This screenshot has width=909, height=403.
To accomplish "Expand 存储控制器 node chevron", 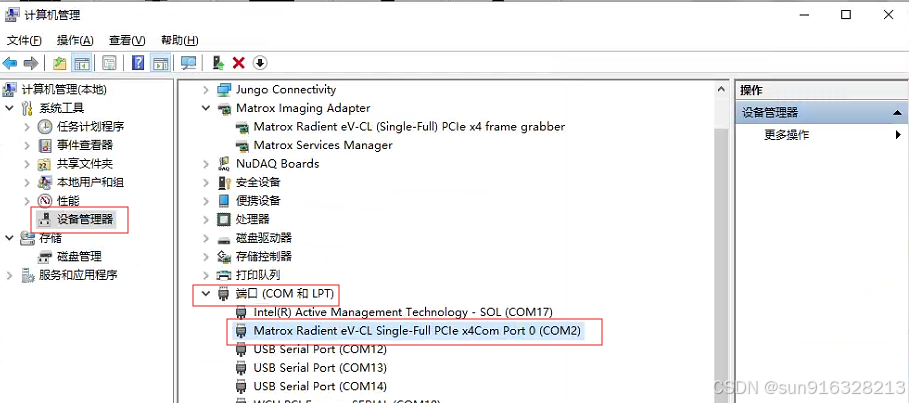I will (205, 256).
